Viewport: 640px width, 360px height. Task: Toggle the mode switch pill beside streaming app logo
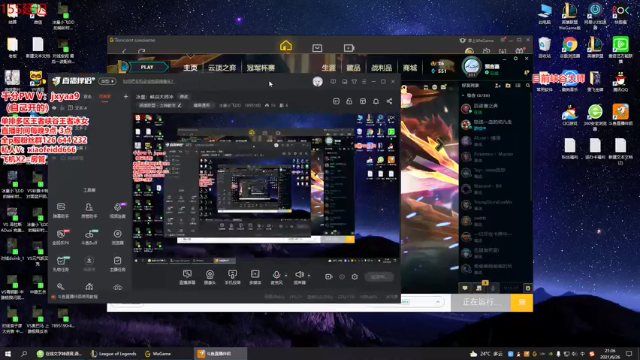click(107, 81)
